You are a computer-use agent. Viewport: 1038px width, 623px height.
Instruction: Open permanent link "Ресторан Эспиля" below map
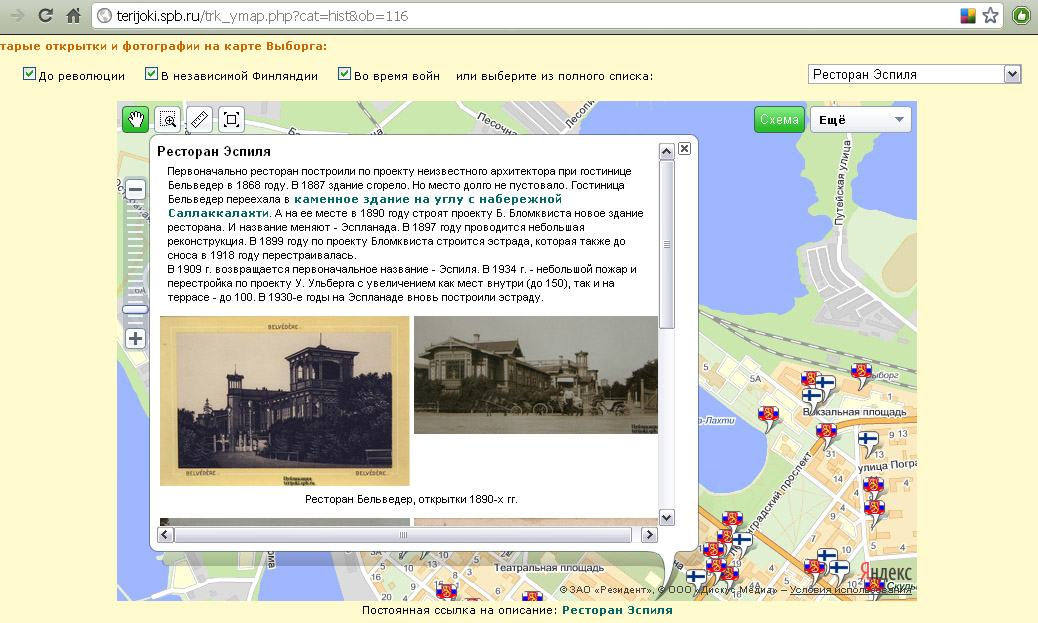pos(616,610)
